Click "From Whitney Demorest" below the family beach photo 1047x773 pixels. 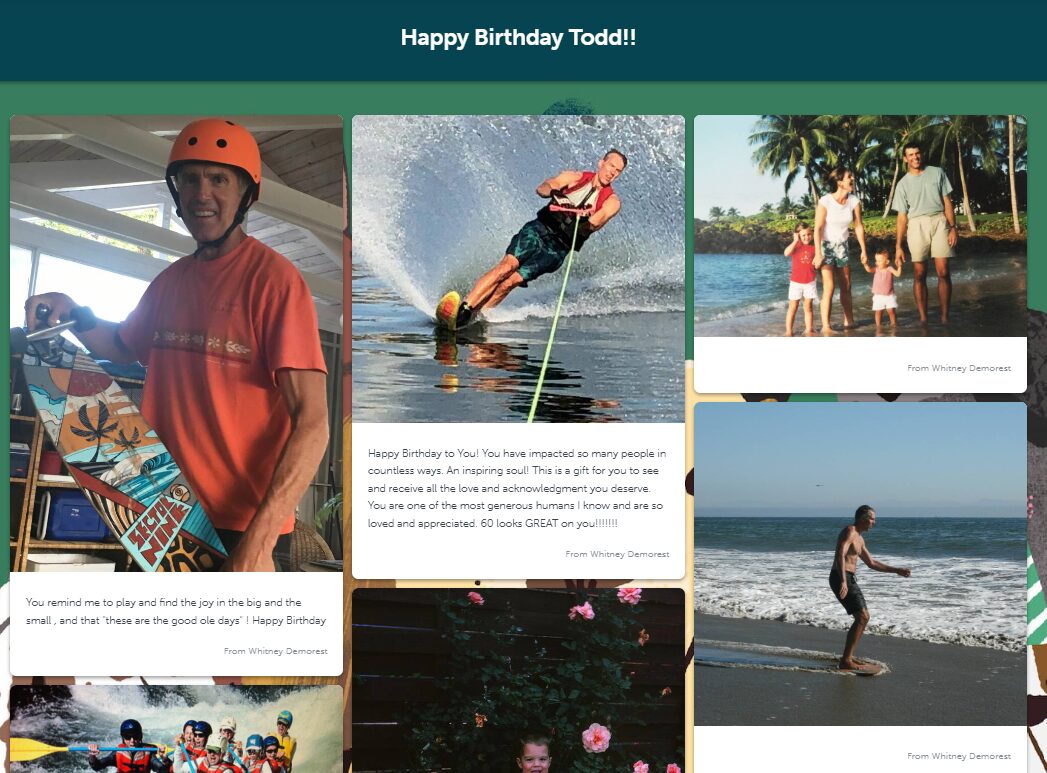pyautogui.click(x=959, y=368)
